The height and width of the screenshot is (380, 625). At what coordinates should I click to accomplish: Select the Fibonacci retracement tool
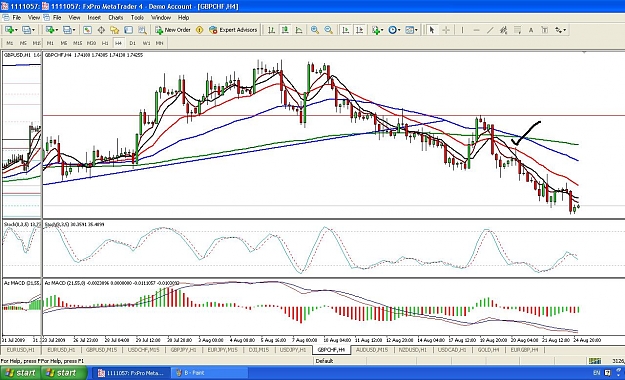(x=517, y=30)
